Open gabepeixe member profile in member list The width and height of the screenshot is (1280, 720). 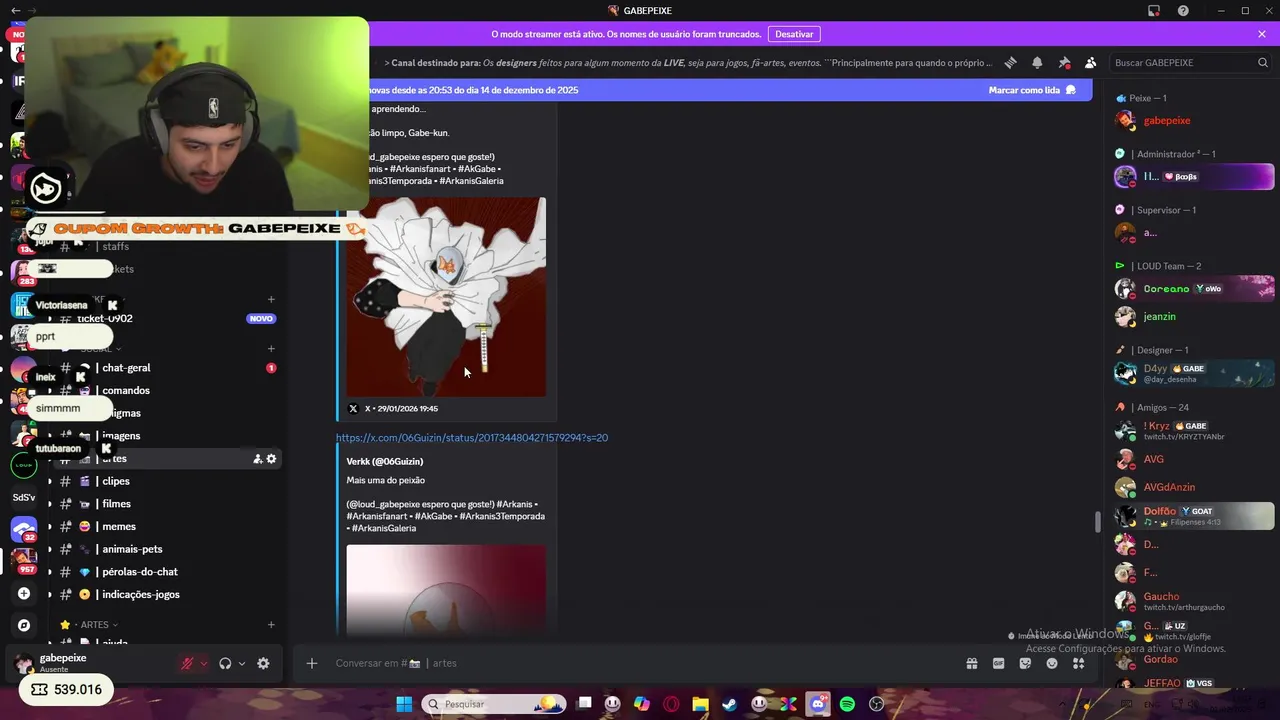(1194, 120)
